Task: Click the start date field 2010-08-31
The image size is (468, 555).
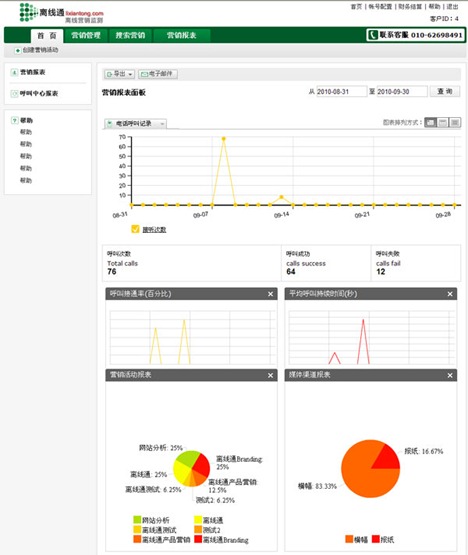Action: (x=341, y=91)
